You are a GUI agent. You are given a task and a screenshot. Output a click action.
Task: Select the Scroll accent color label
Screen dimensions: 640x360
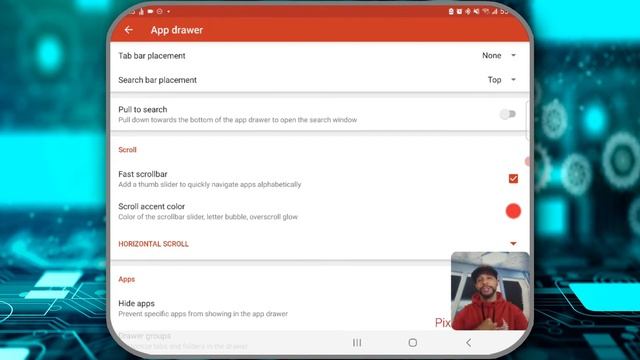click(151, 206)
